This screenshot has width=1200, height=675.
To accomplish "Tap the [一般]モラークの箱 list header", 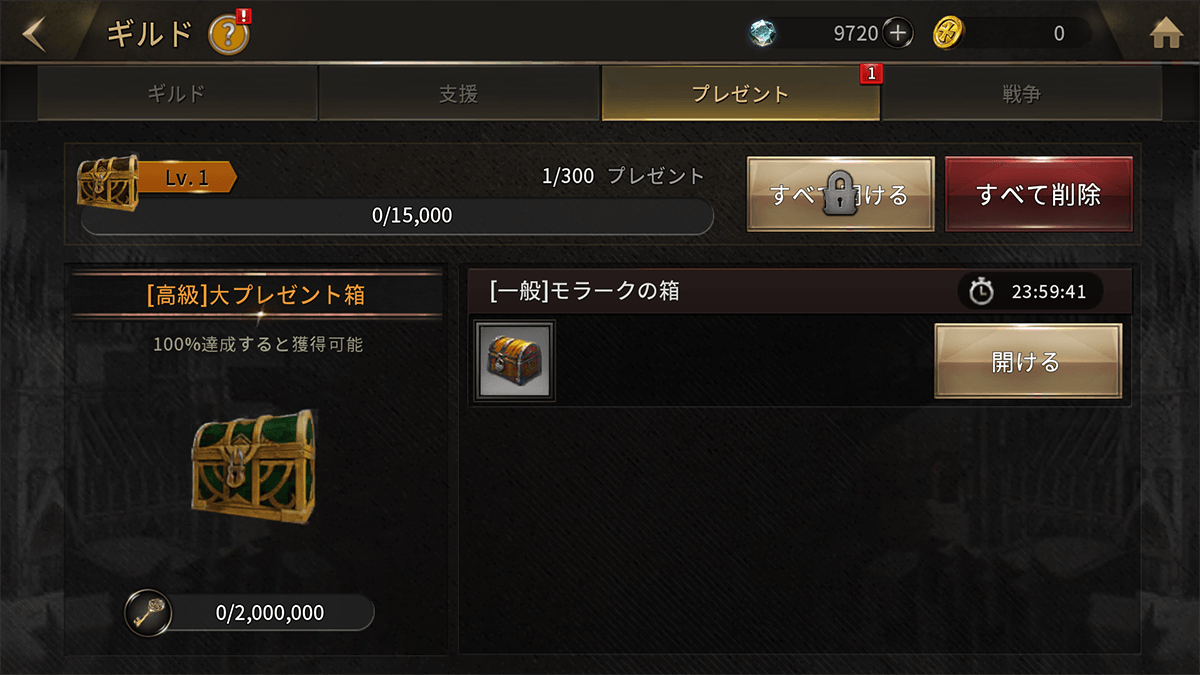I will point(800,291).
